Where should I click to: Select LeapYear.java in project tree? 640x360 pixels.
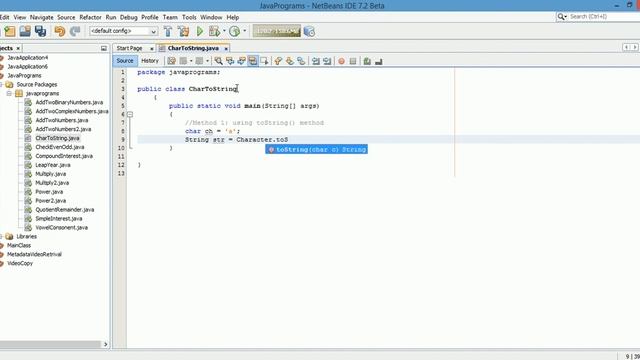point(53,165)
